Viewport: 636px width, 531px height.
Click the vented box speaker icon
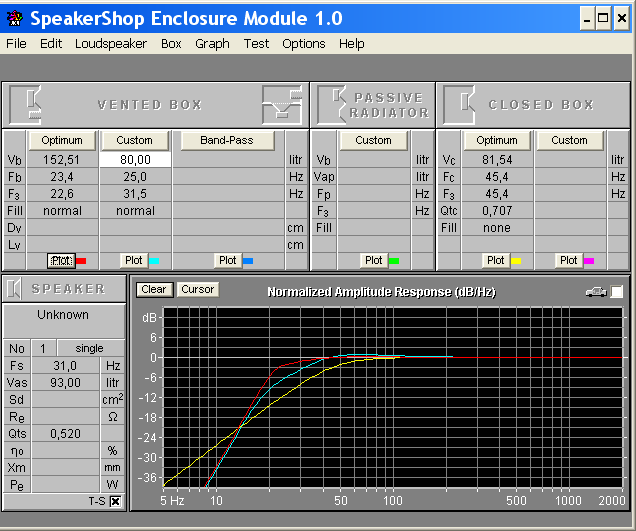[25, 105]
